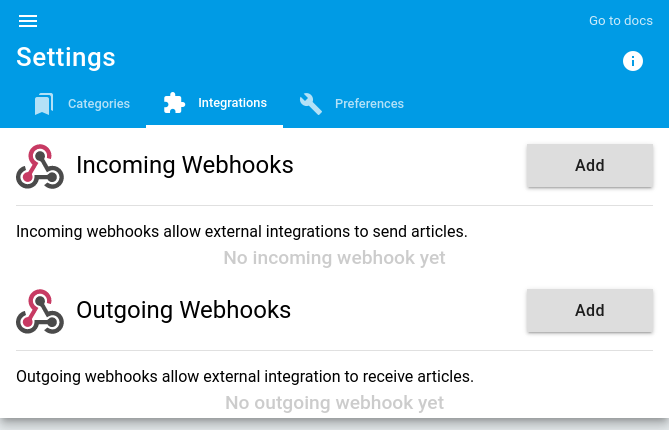Image resolution: width=669 pixels, height=430 pixels.
Task: Click the No outgoing webhook yet placeholder
Action: click(x=334, y=403)
